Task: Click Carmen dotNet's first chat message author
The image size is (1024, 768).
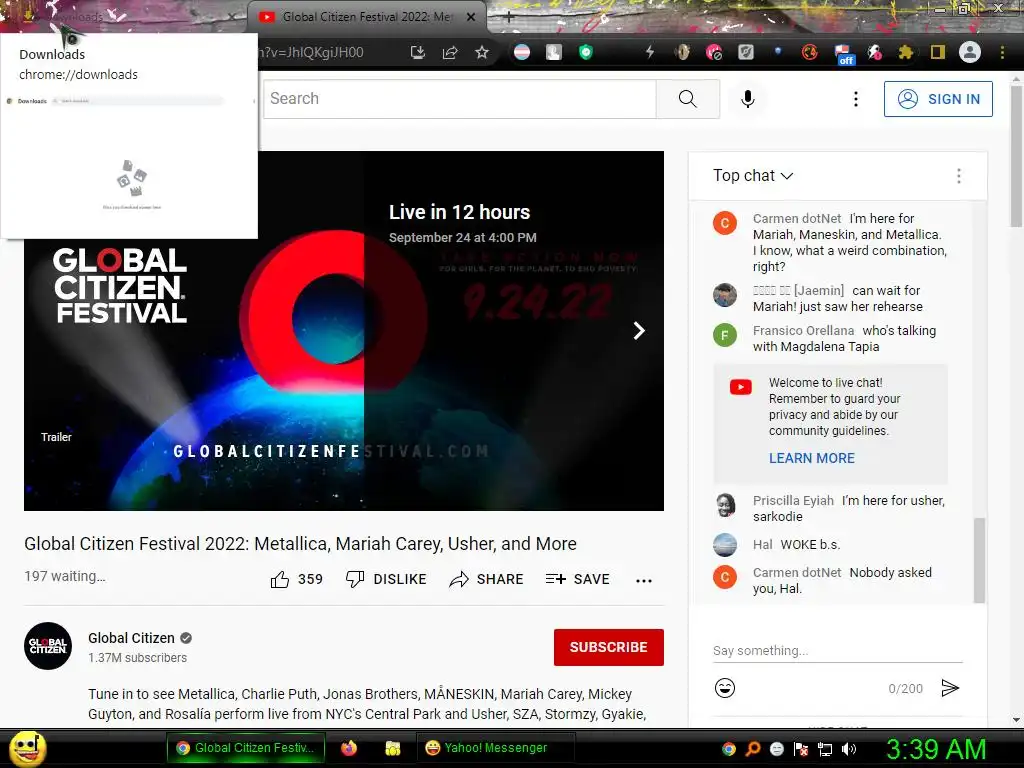Action: pyautogui.click(x=797, y=219)
